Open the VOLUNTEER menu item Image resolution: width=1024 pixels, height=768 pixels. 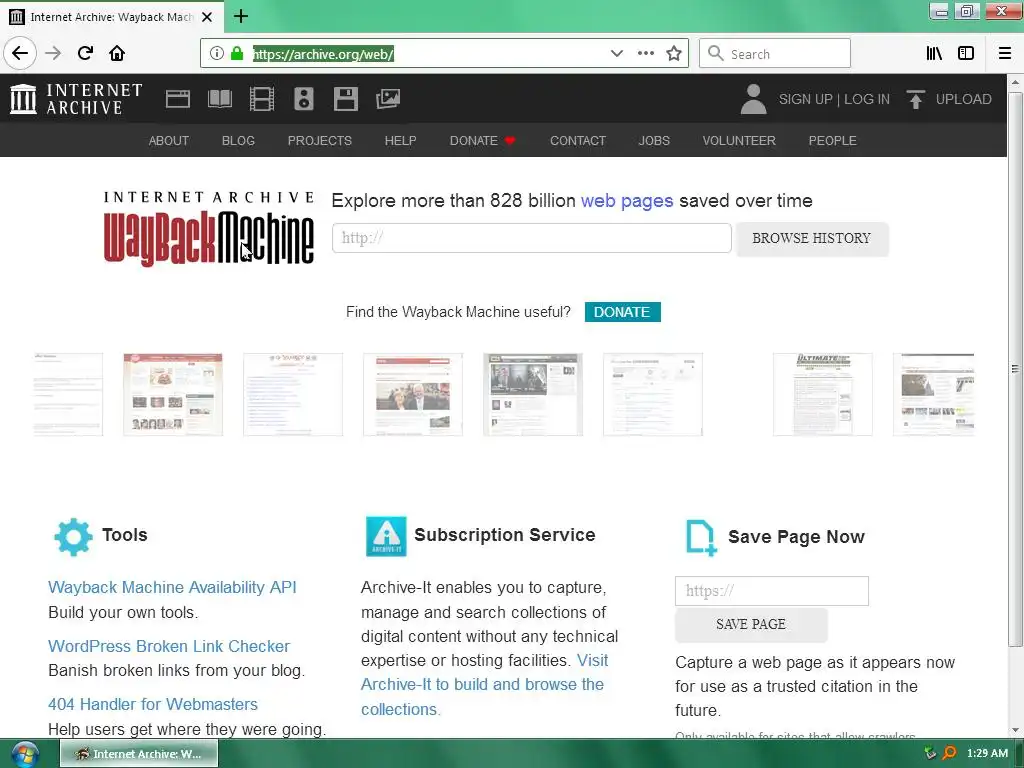pyautogui.click(x=739, y=140)
